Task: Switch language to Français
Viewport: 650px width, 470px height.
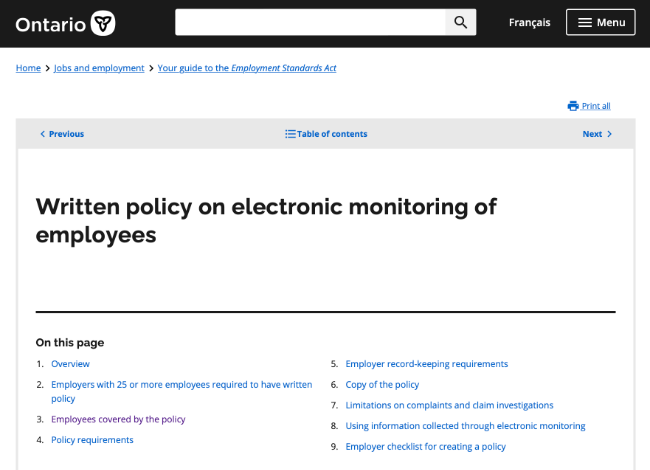Action: 529,22
